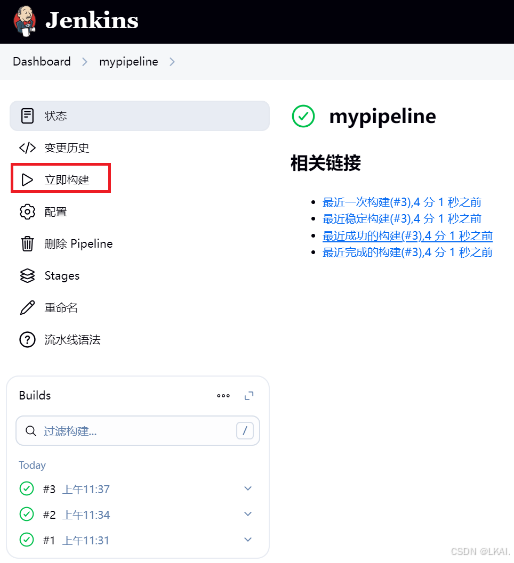The width and height of the screenshot is (514, 563).
Task: Click green success icon beside mypipeline title
Action: (303, 116)
